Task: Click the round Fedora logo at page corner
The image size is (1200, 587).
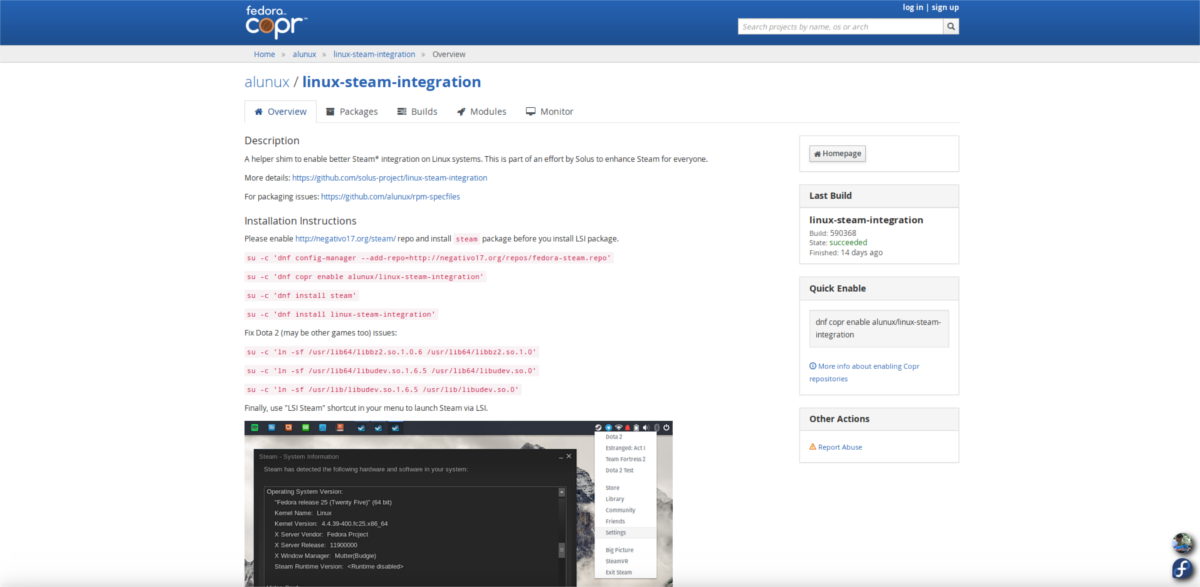Action: pos(1184,571)
